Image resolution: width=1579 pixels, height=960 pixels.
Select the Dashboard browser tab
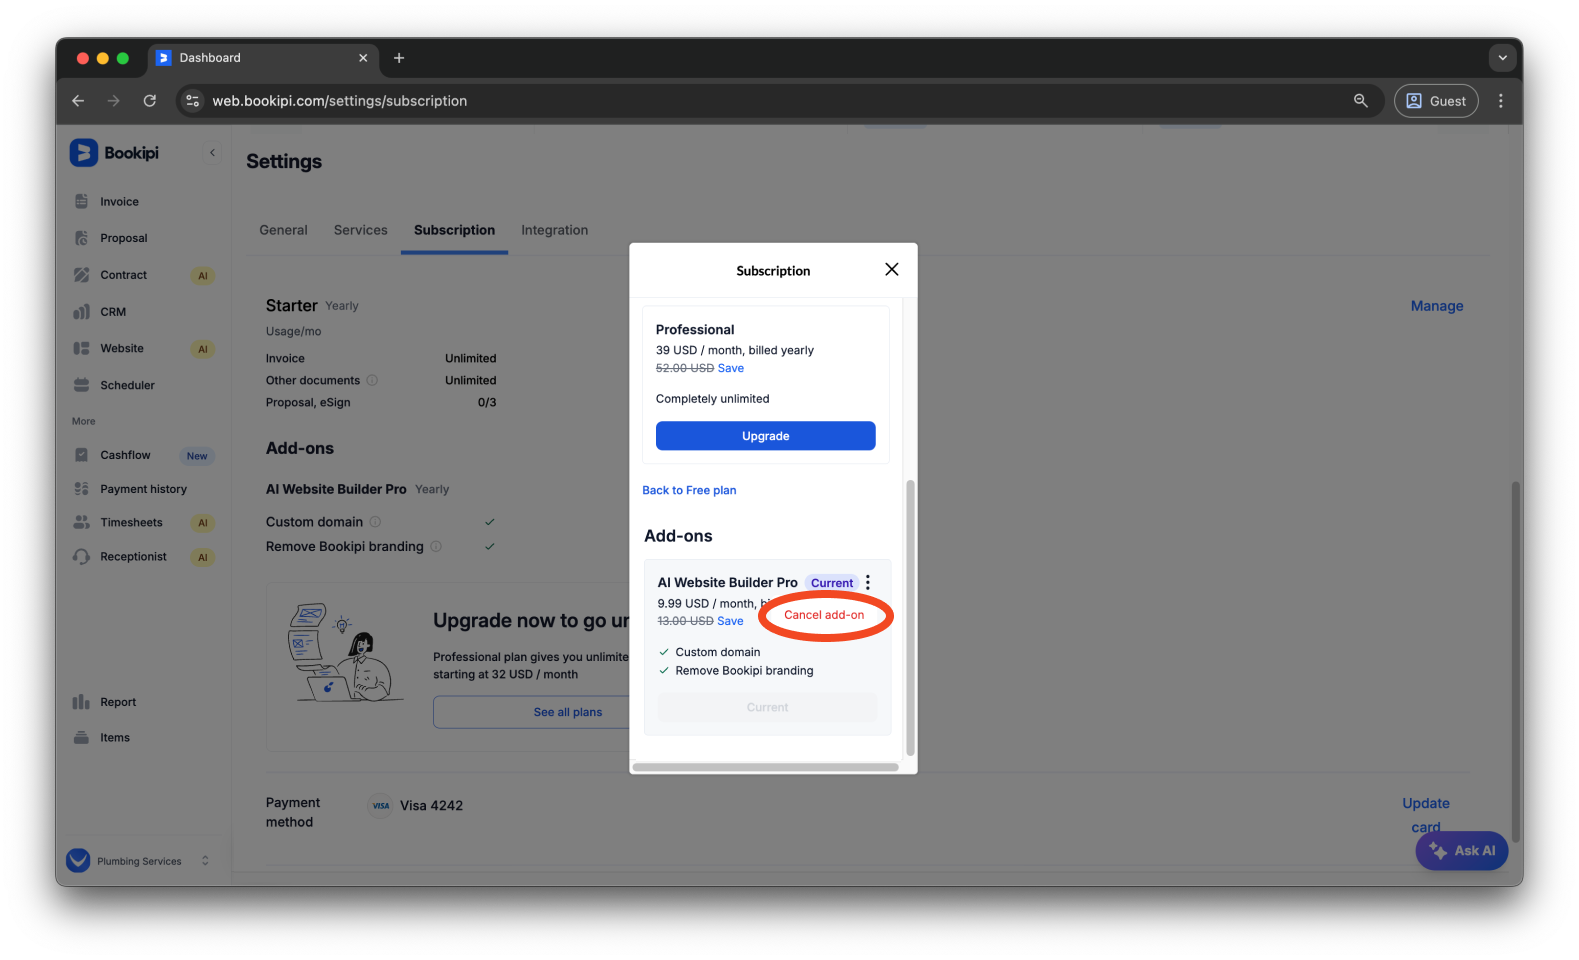[263, 58]
